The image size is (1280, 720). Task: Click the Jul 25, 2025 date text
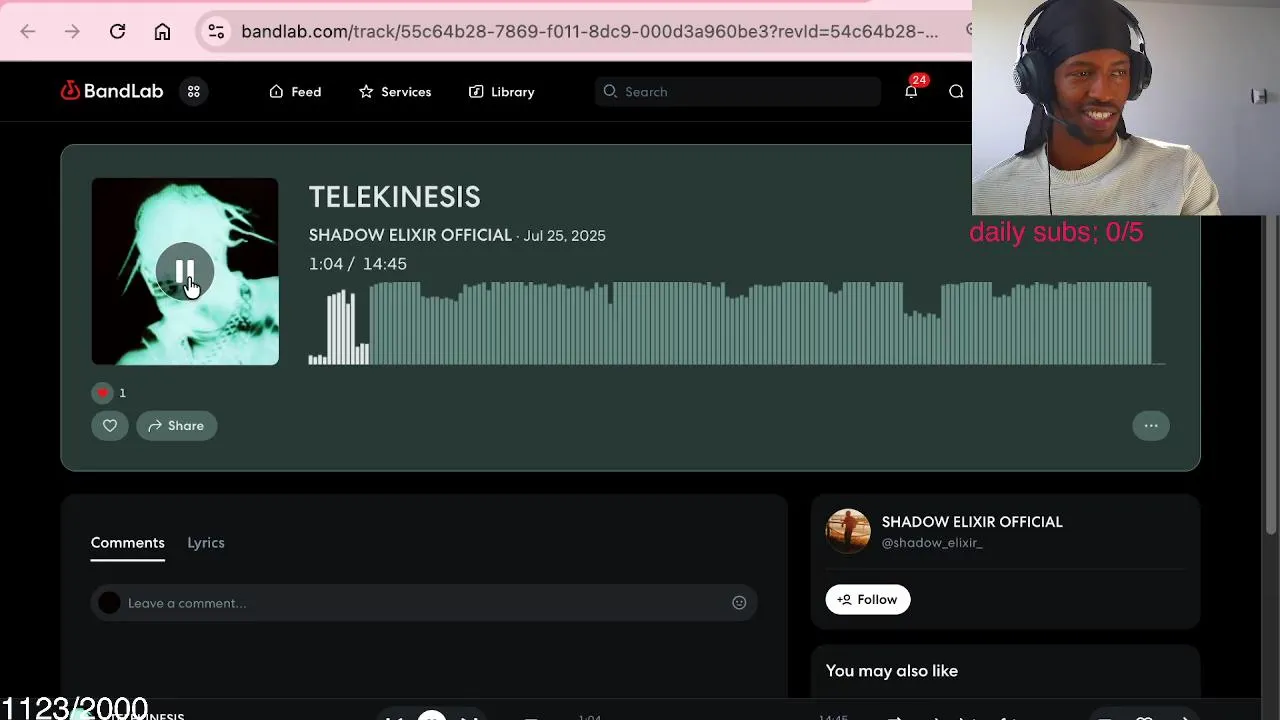coord(564,236)
